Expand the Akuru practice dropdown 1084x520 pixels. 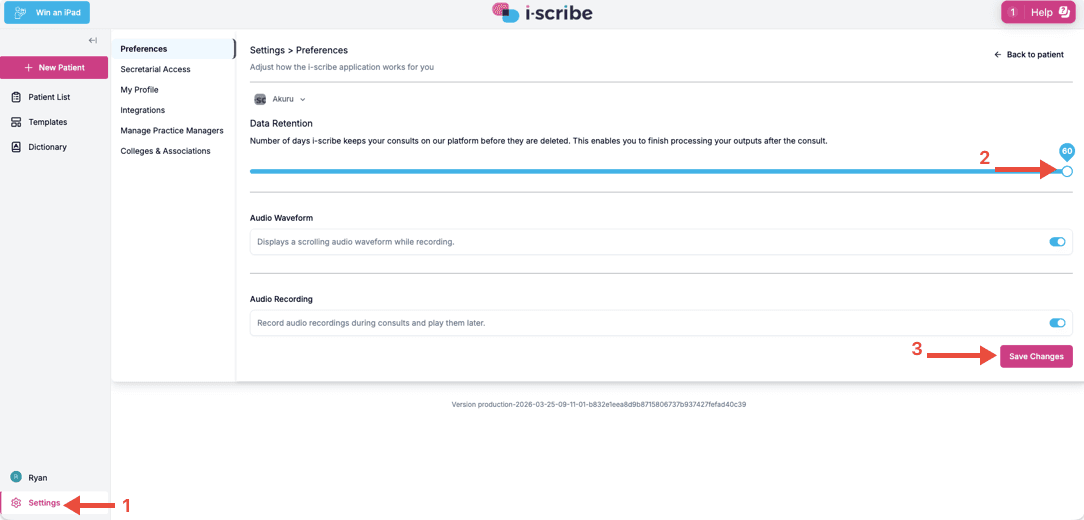click(x=280, y=99)
